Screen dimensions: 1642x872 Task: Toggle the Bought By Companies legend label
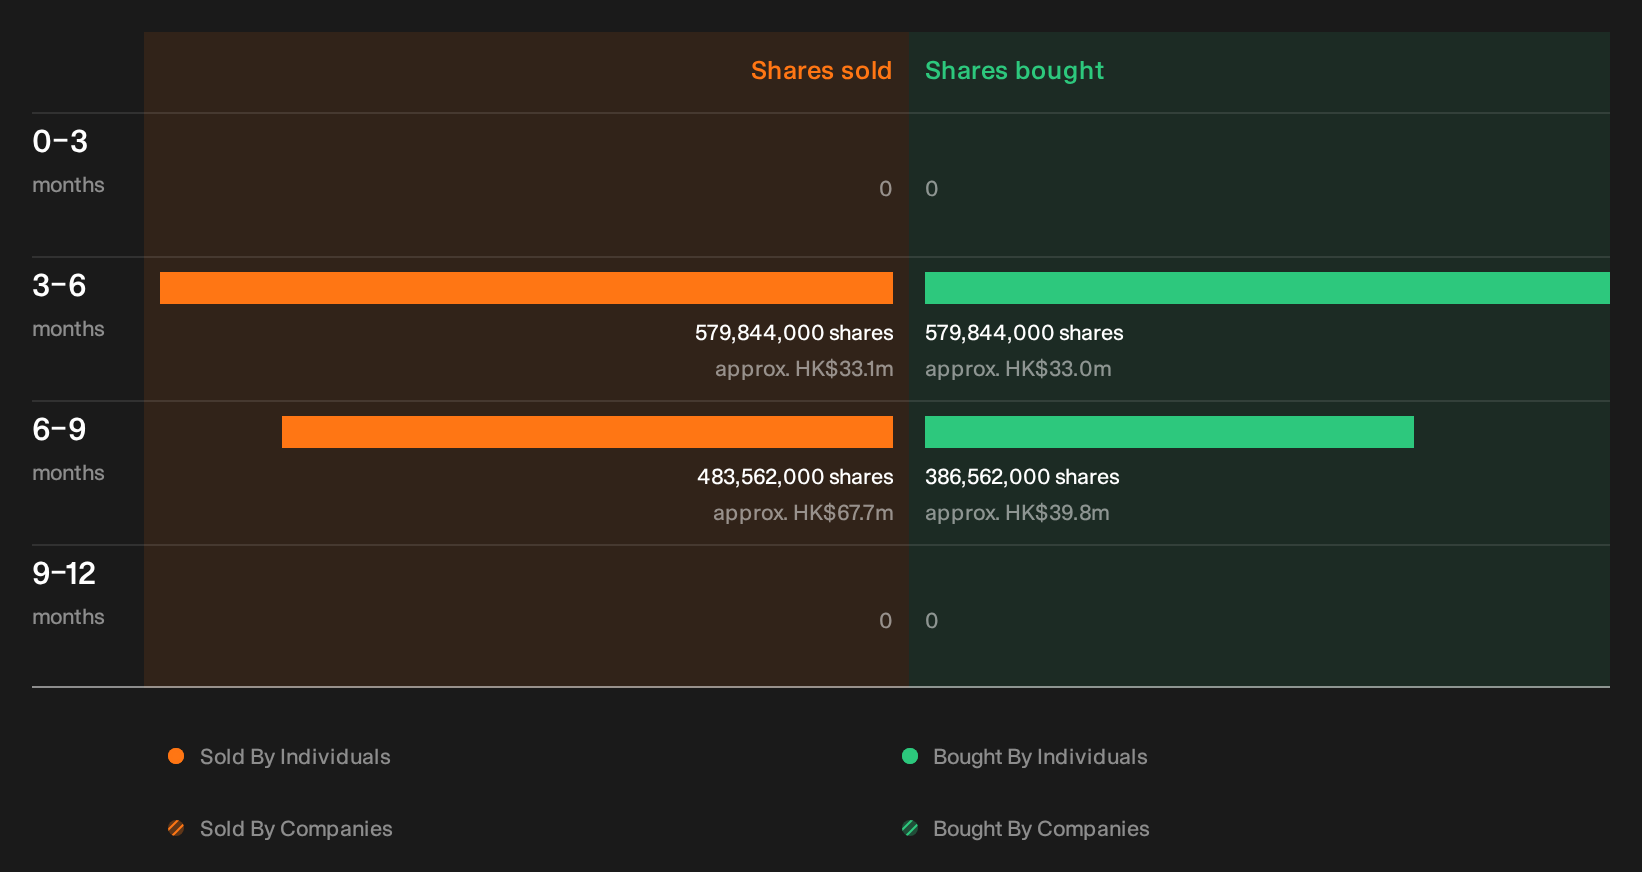[x=1041, y=829]
